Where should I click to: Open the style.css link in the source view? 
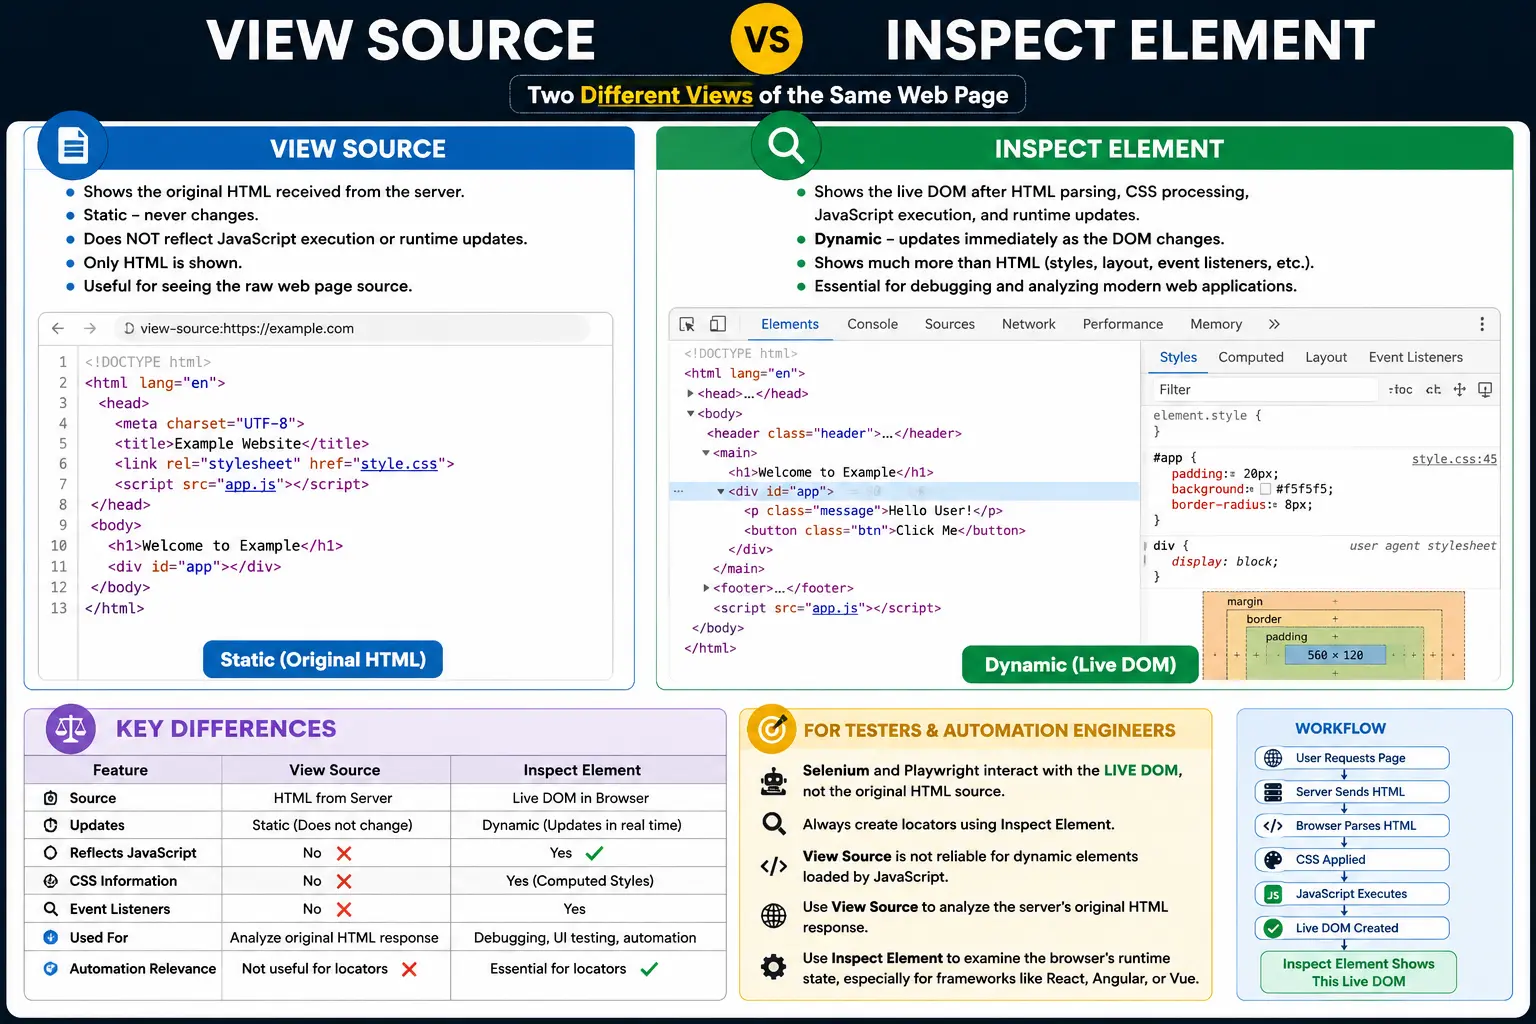399,464
